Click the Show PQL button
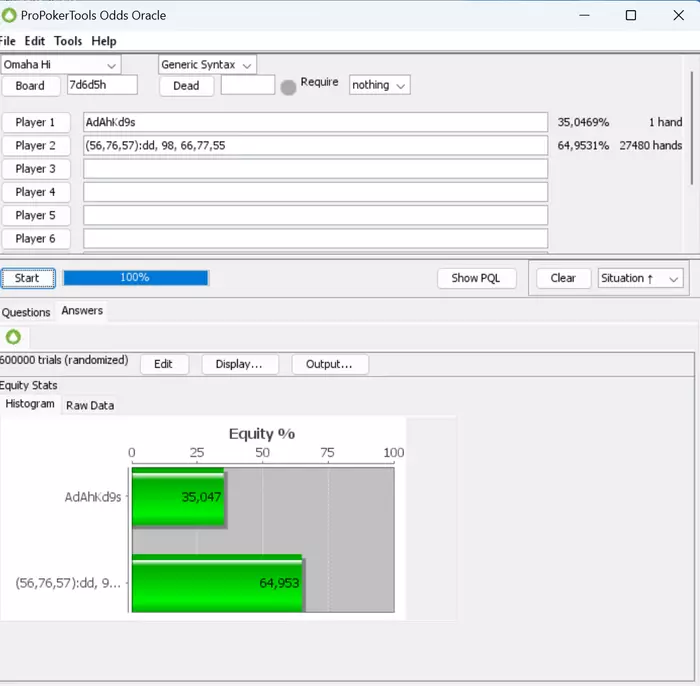The height and width of the screenshot is (686, 700). [x=476, y=279]
